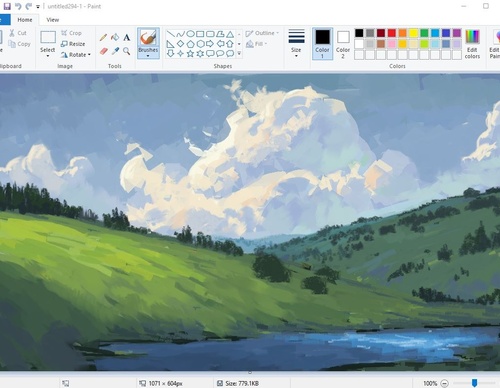500x388 pixels.
Task: Select the Text tool
Action: click(x=127, y=37)
